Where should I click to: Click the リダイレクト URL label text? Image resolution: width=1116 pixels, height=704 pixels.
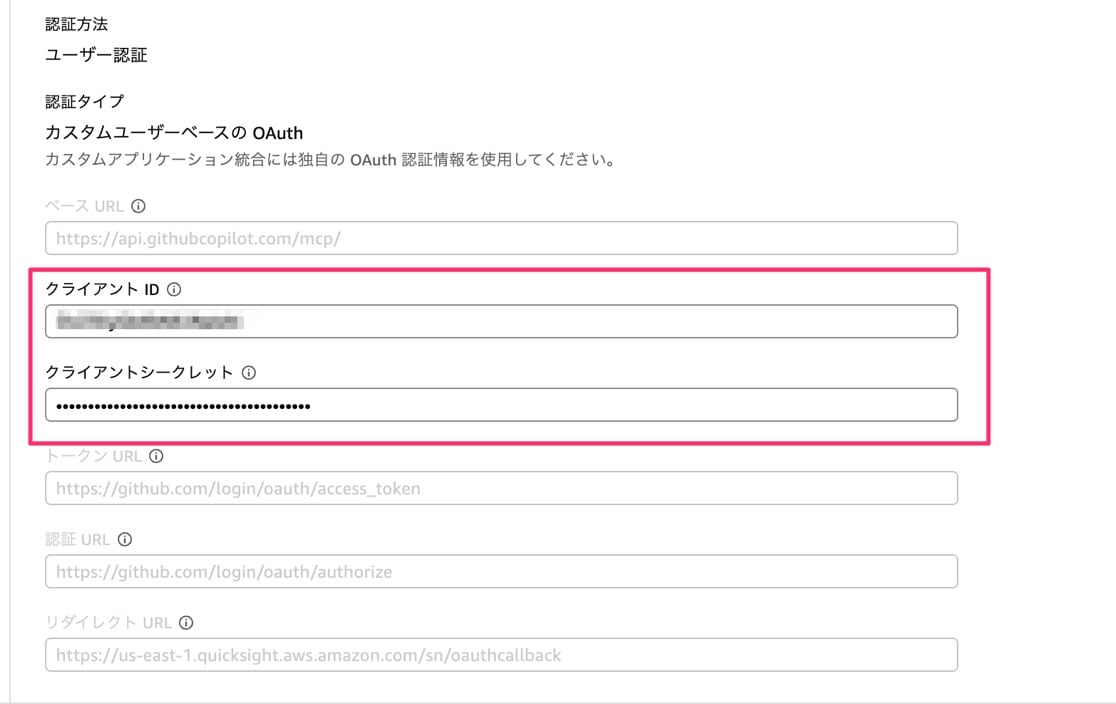pos(108,622)
